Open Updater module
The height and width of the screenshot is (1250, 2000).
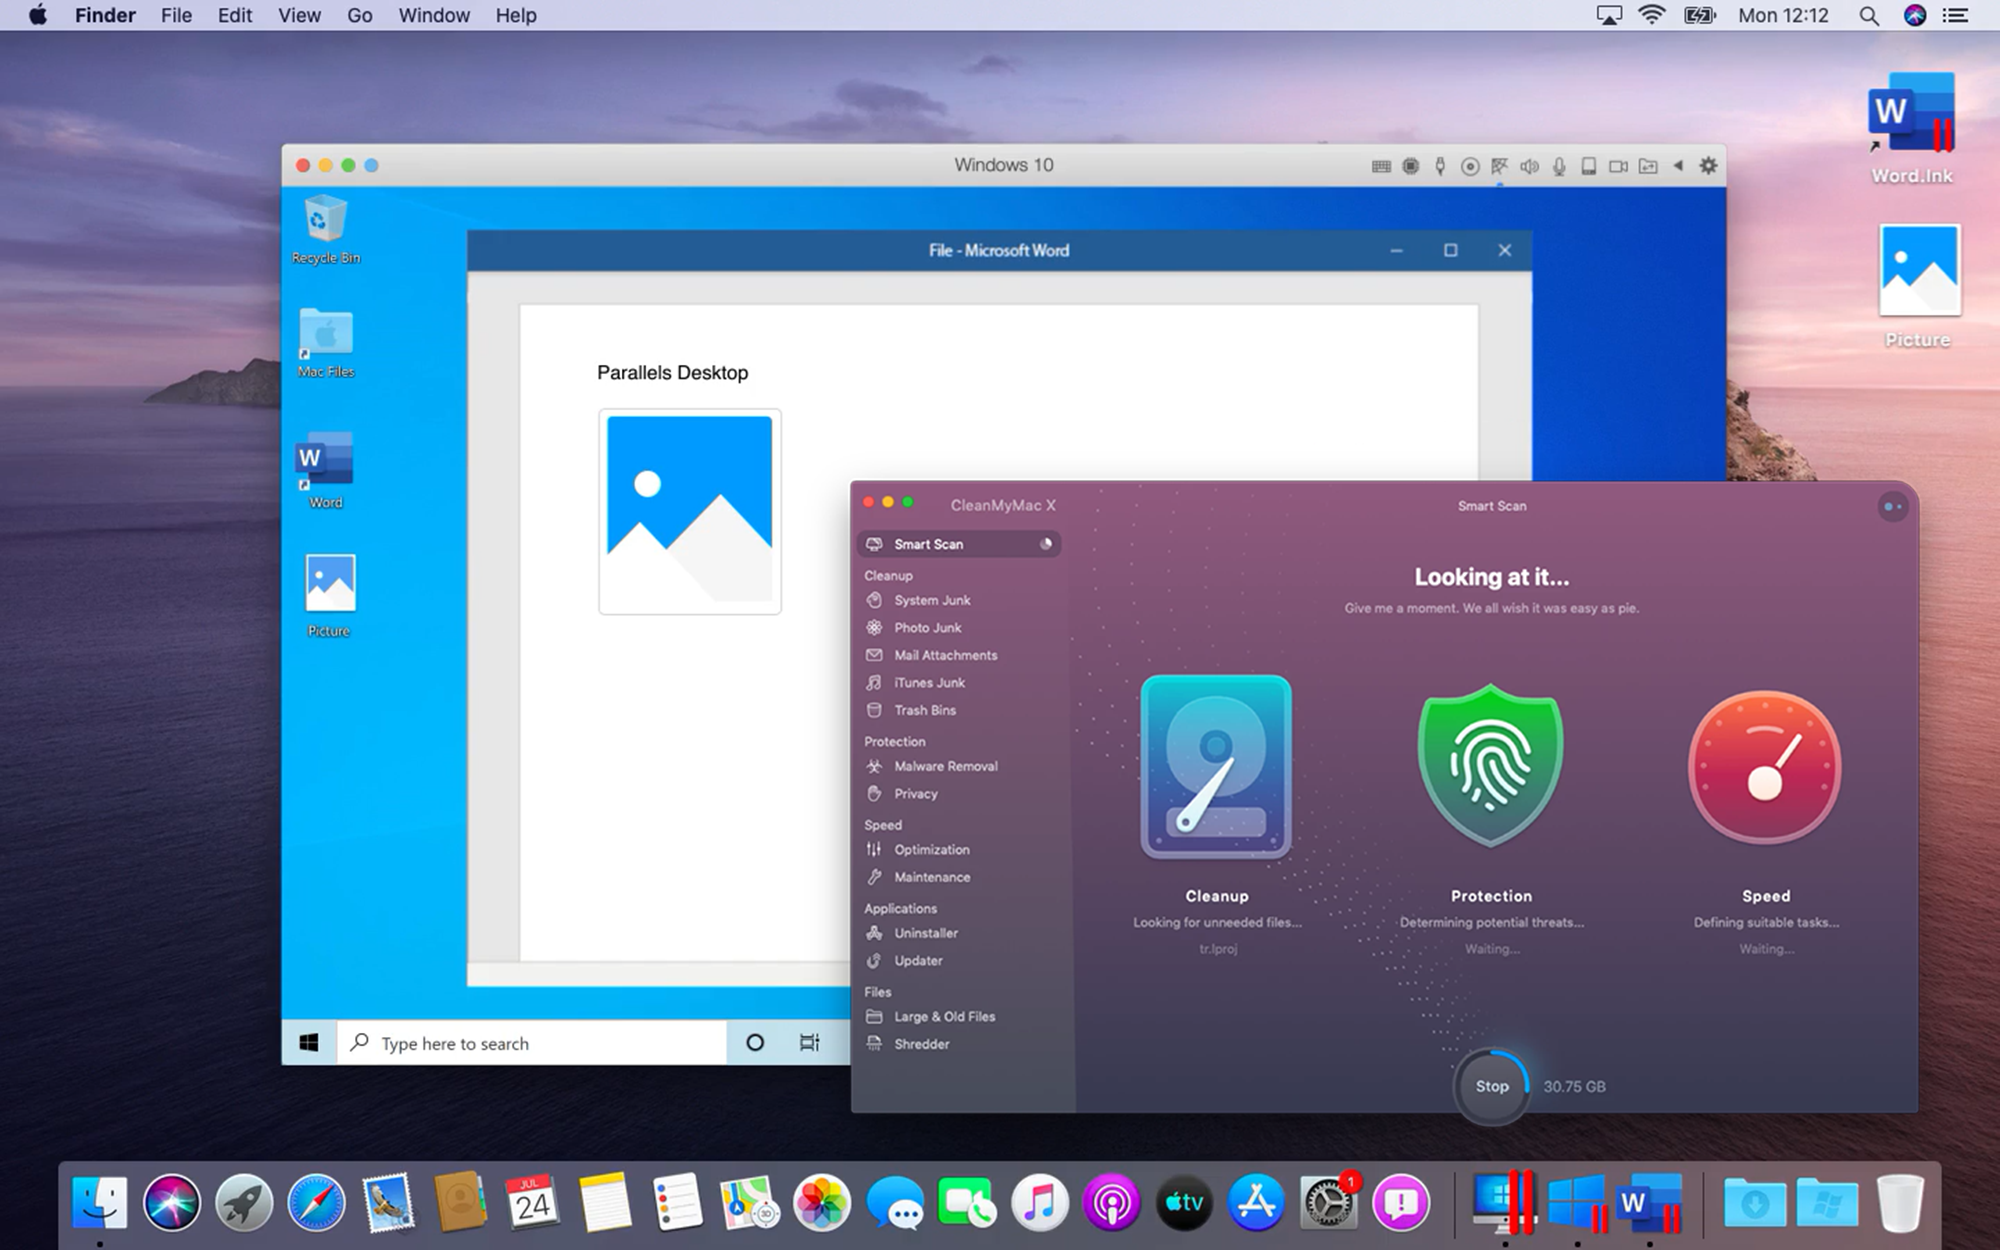click(x=918, y=961)
